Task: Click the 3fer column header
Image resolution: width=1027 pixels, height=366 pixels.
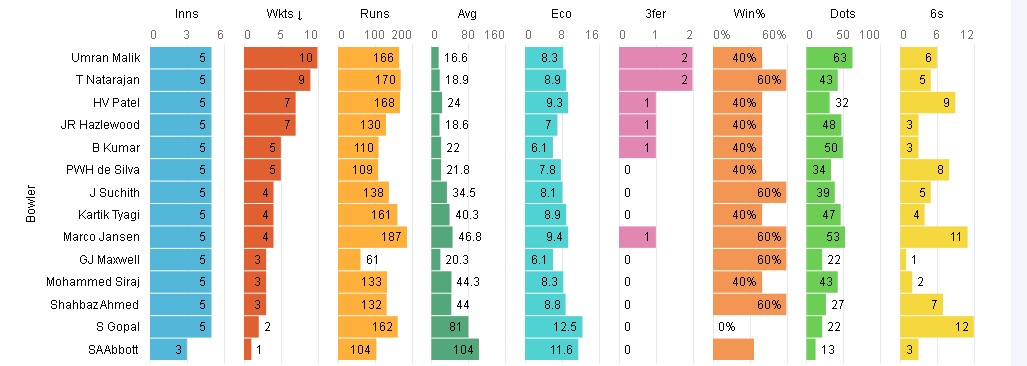Action: 656,14
